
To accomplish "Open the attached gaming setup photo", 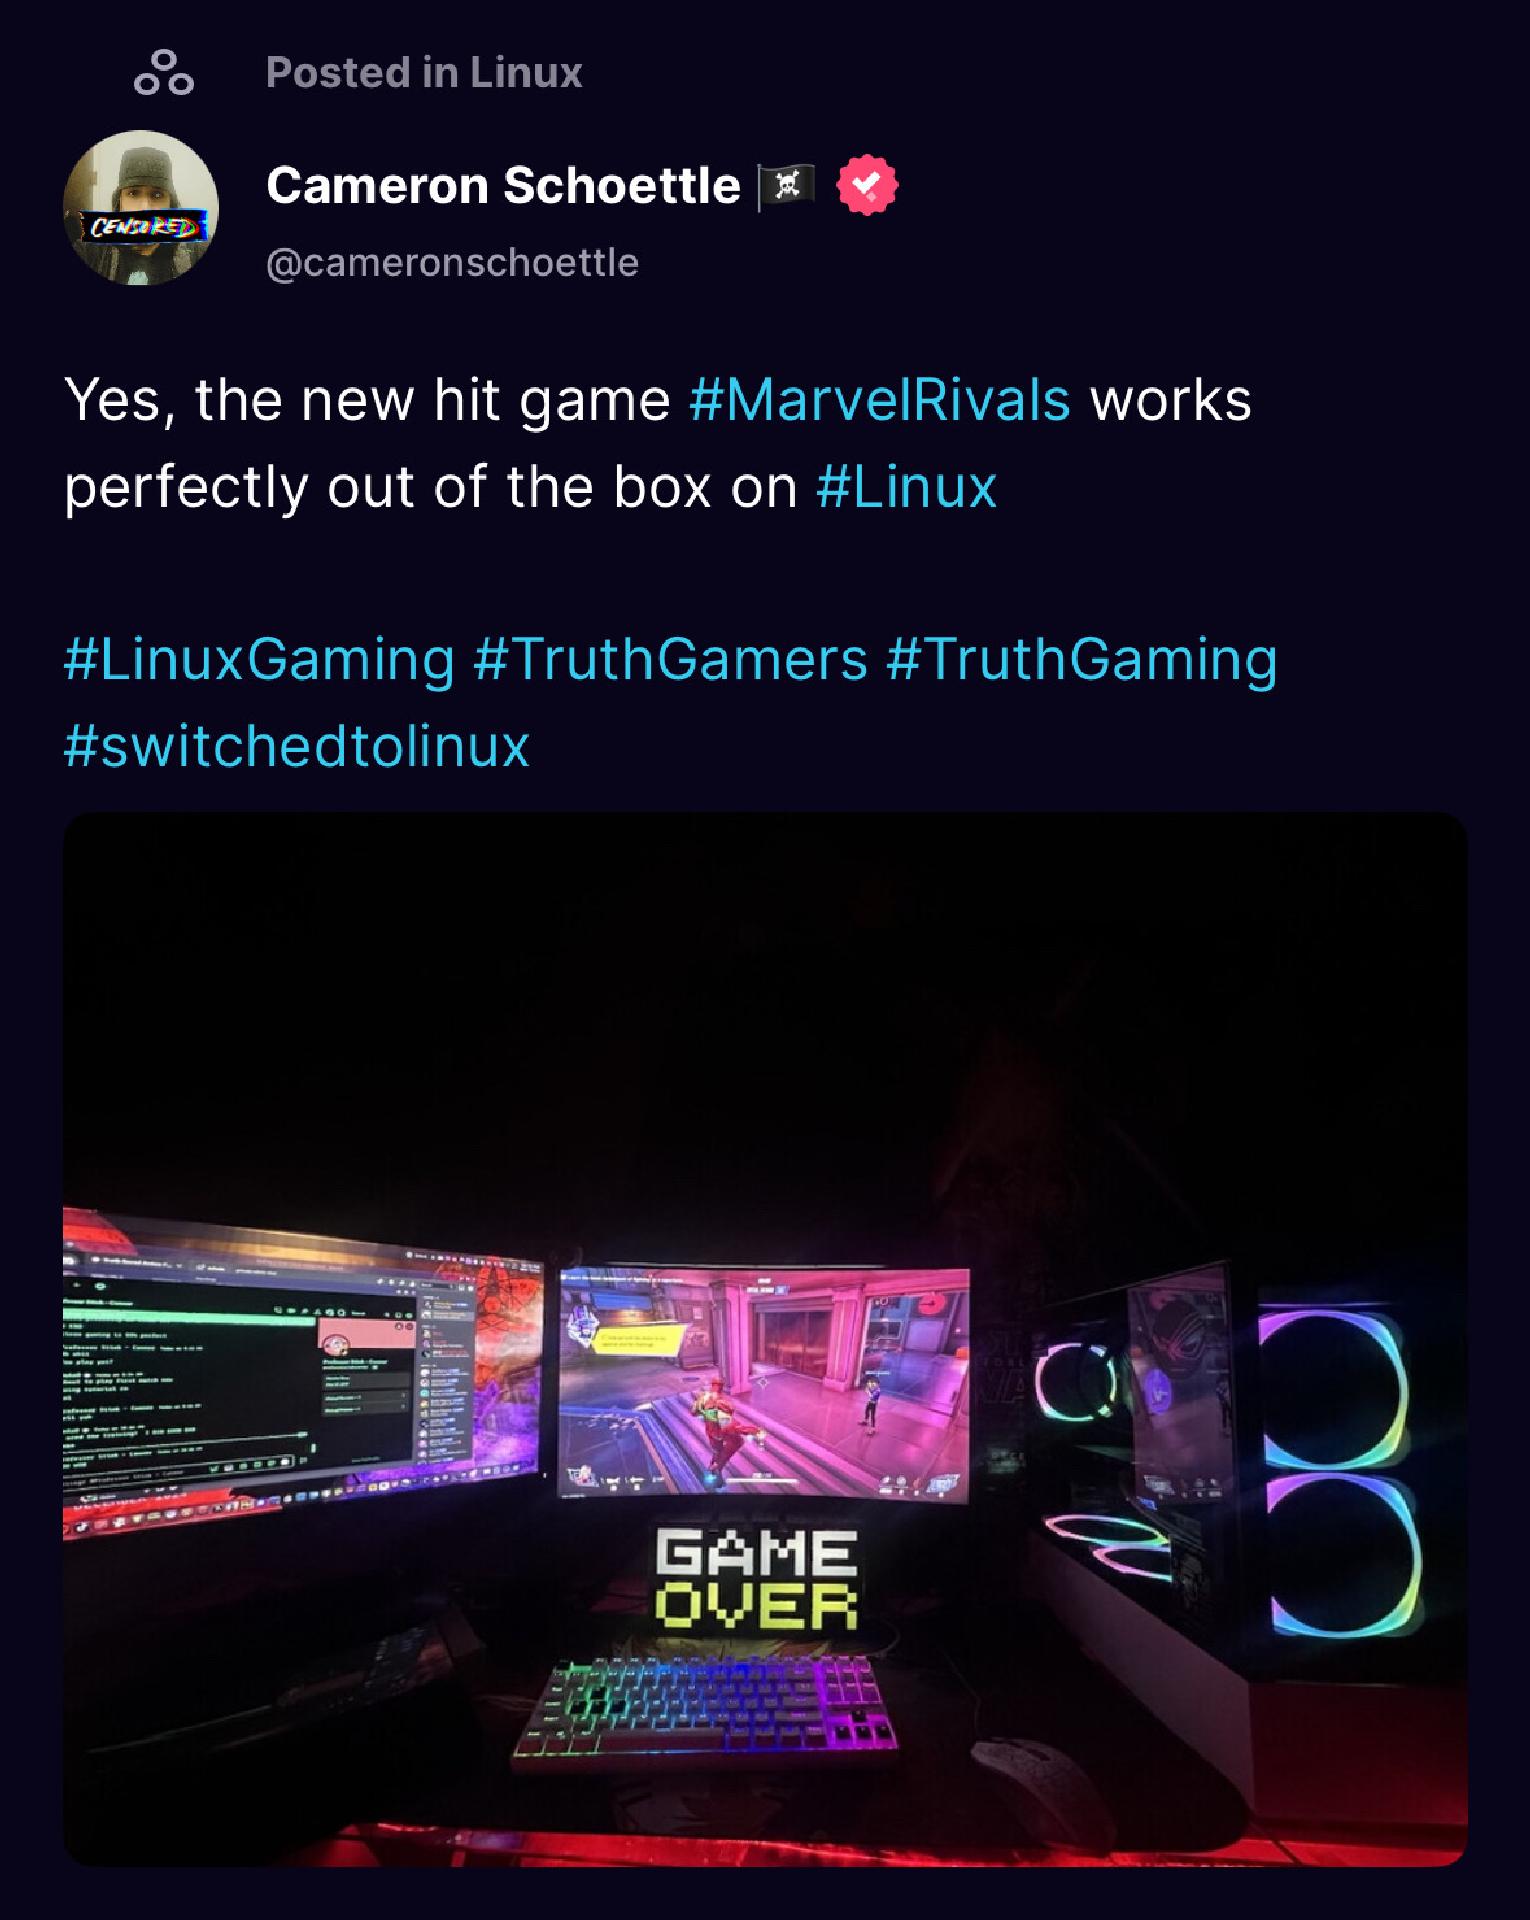I will pyautogui.click(x=765, y=1339).
